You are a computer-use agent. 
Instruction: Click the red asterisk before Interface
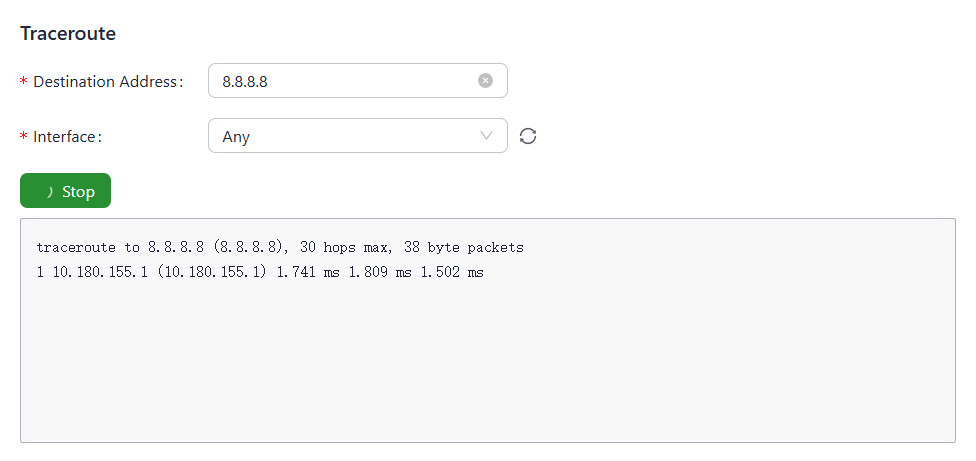tap(24, 137)
